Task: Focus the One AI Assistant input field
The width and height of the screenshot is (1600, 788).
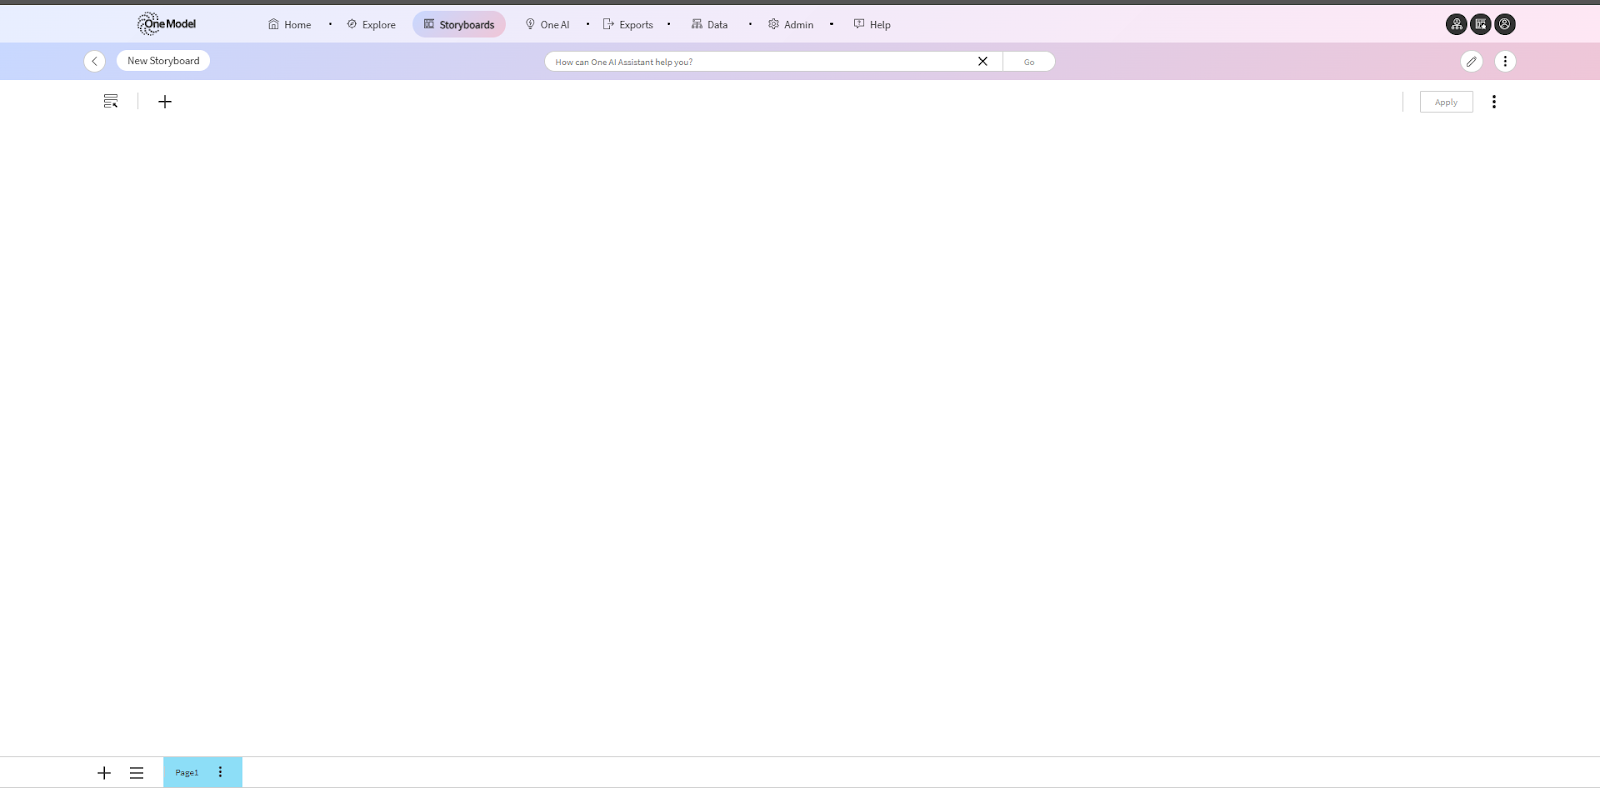Action: click(x=760, y=61)
